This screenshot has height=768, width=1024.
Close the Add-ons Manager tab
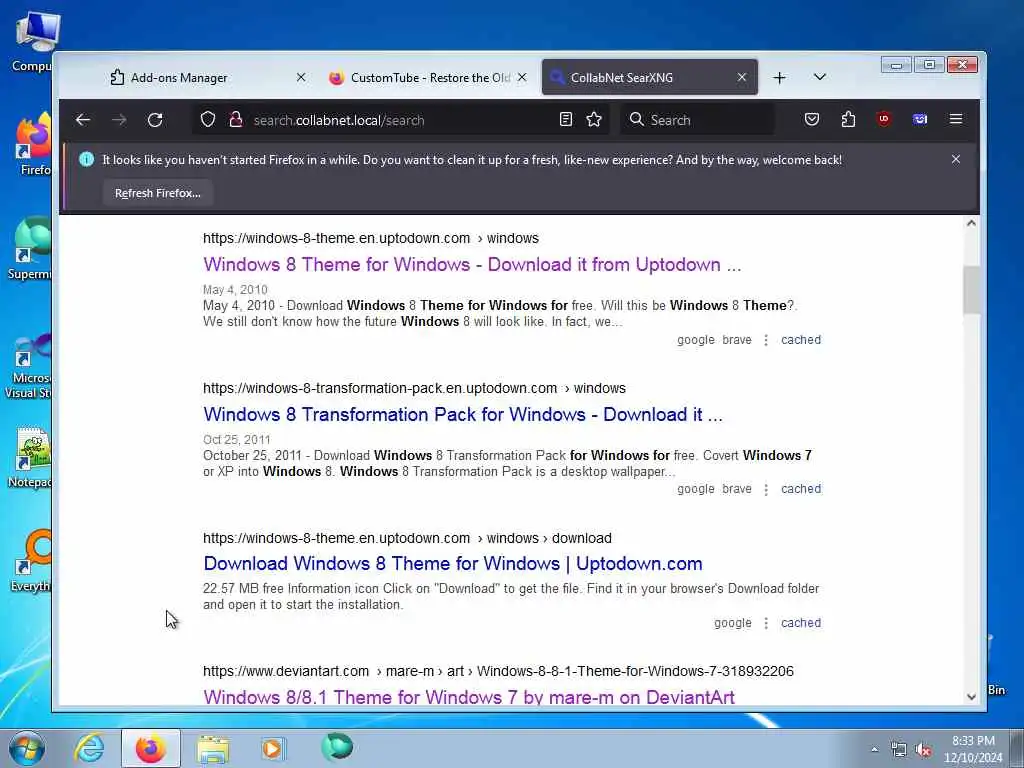[x=300, y=77]
